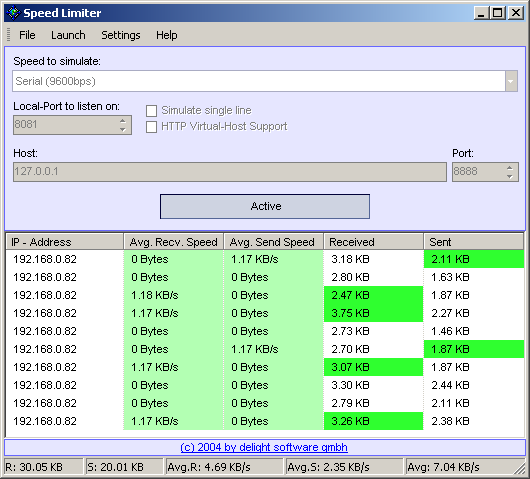Open the Help menu

166,35
